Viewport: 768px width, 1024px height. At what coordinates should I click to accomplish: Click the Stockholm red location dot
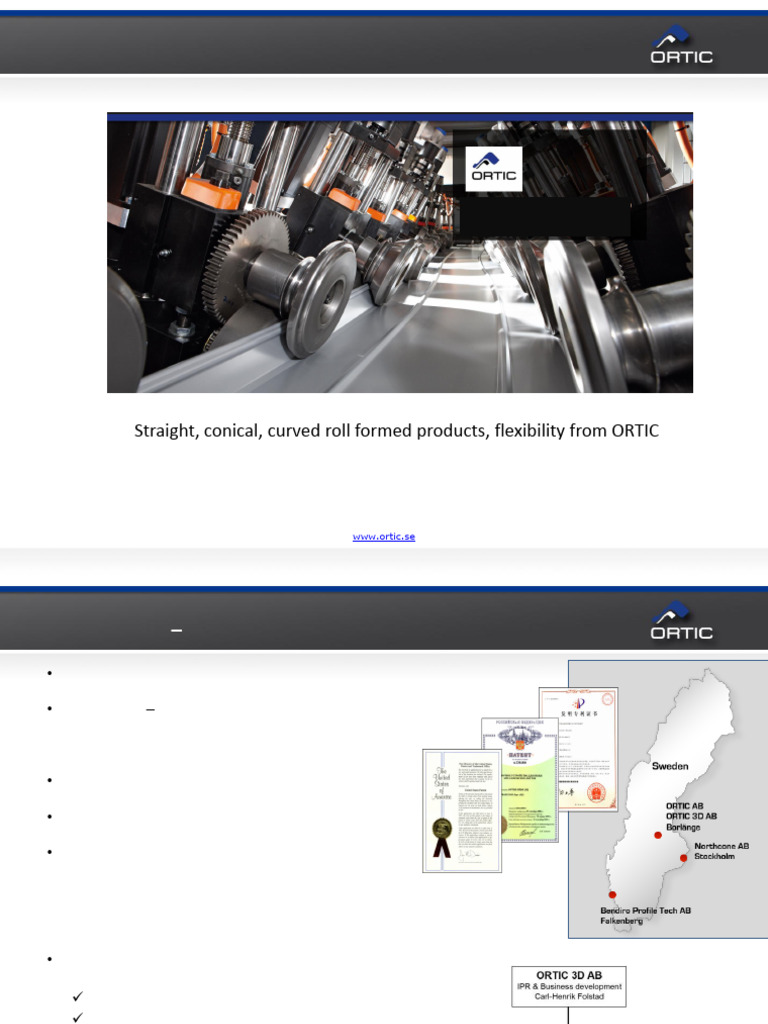tap(683, 858)
